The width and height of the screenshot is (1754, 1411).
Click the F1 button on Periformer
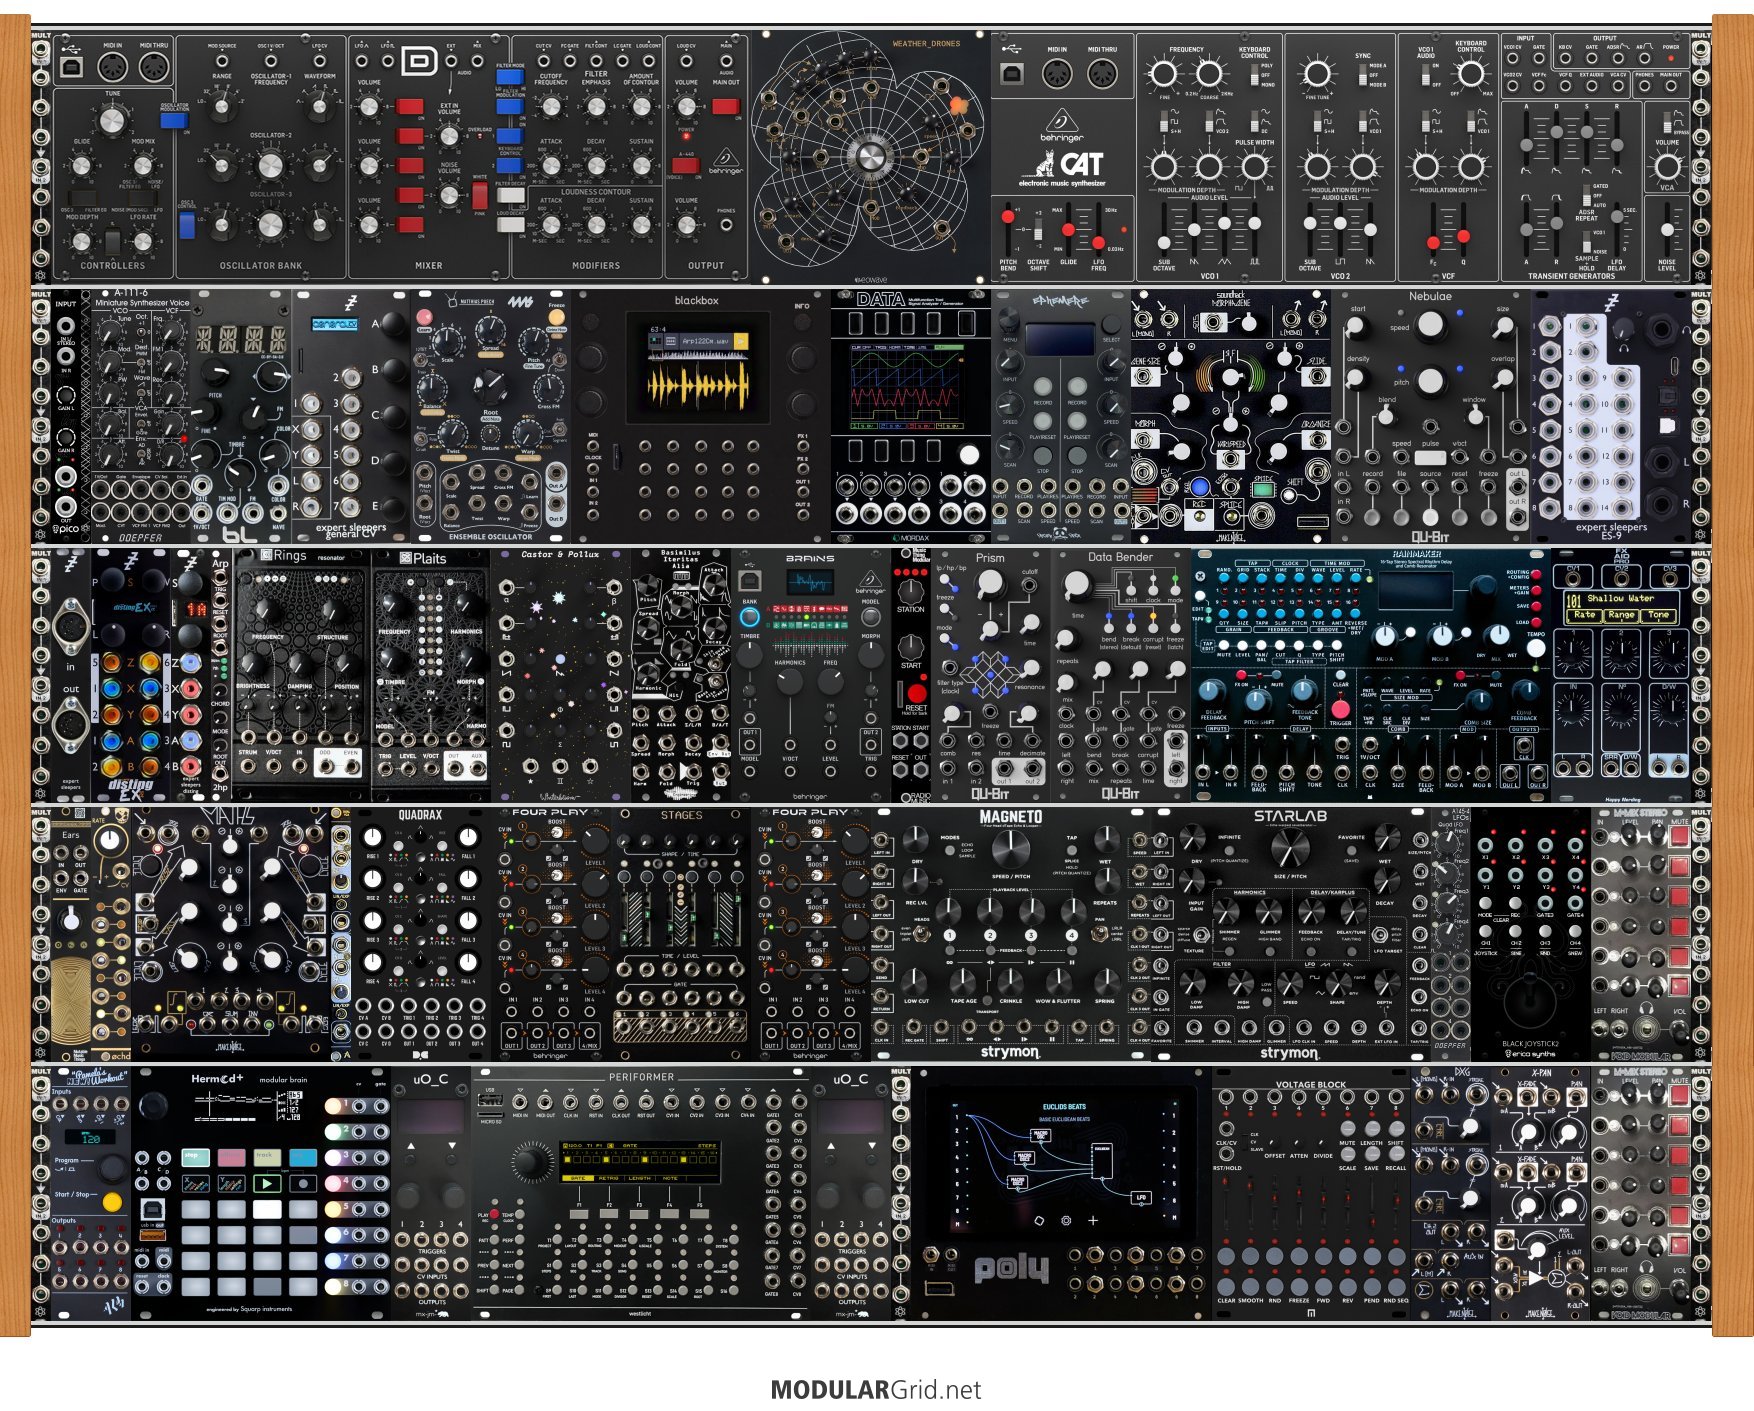(577, 1215)
